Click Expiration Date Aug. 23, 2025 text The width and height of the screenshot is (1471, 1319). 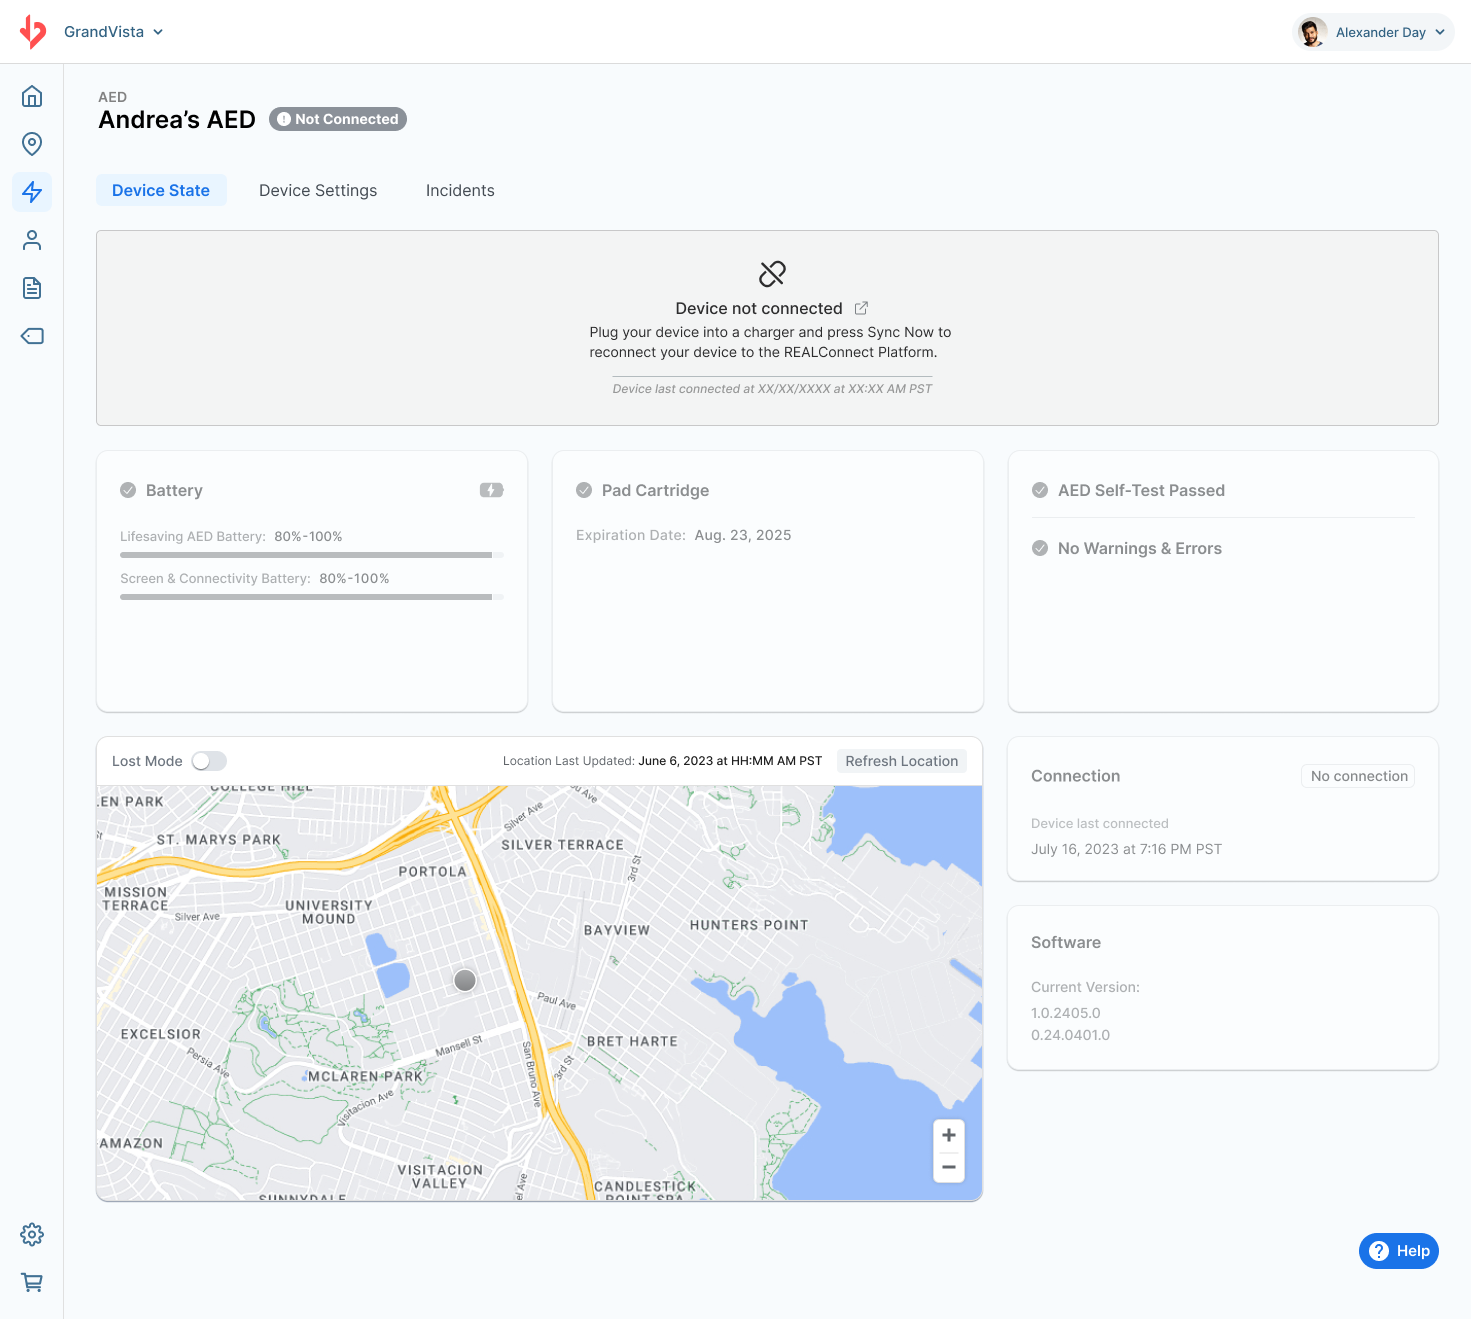pyautogui.click(x=684, y=535)
